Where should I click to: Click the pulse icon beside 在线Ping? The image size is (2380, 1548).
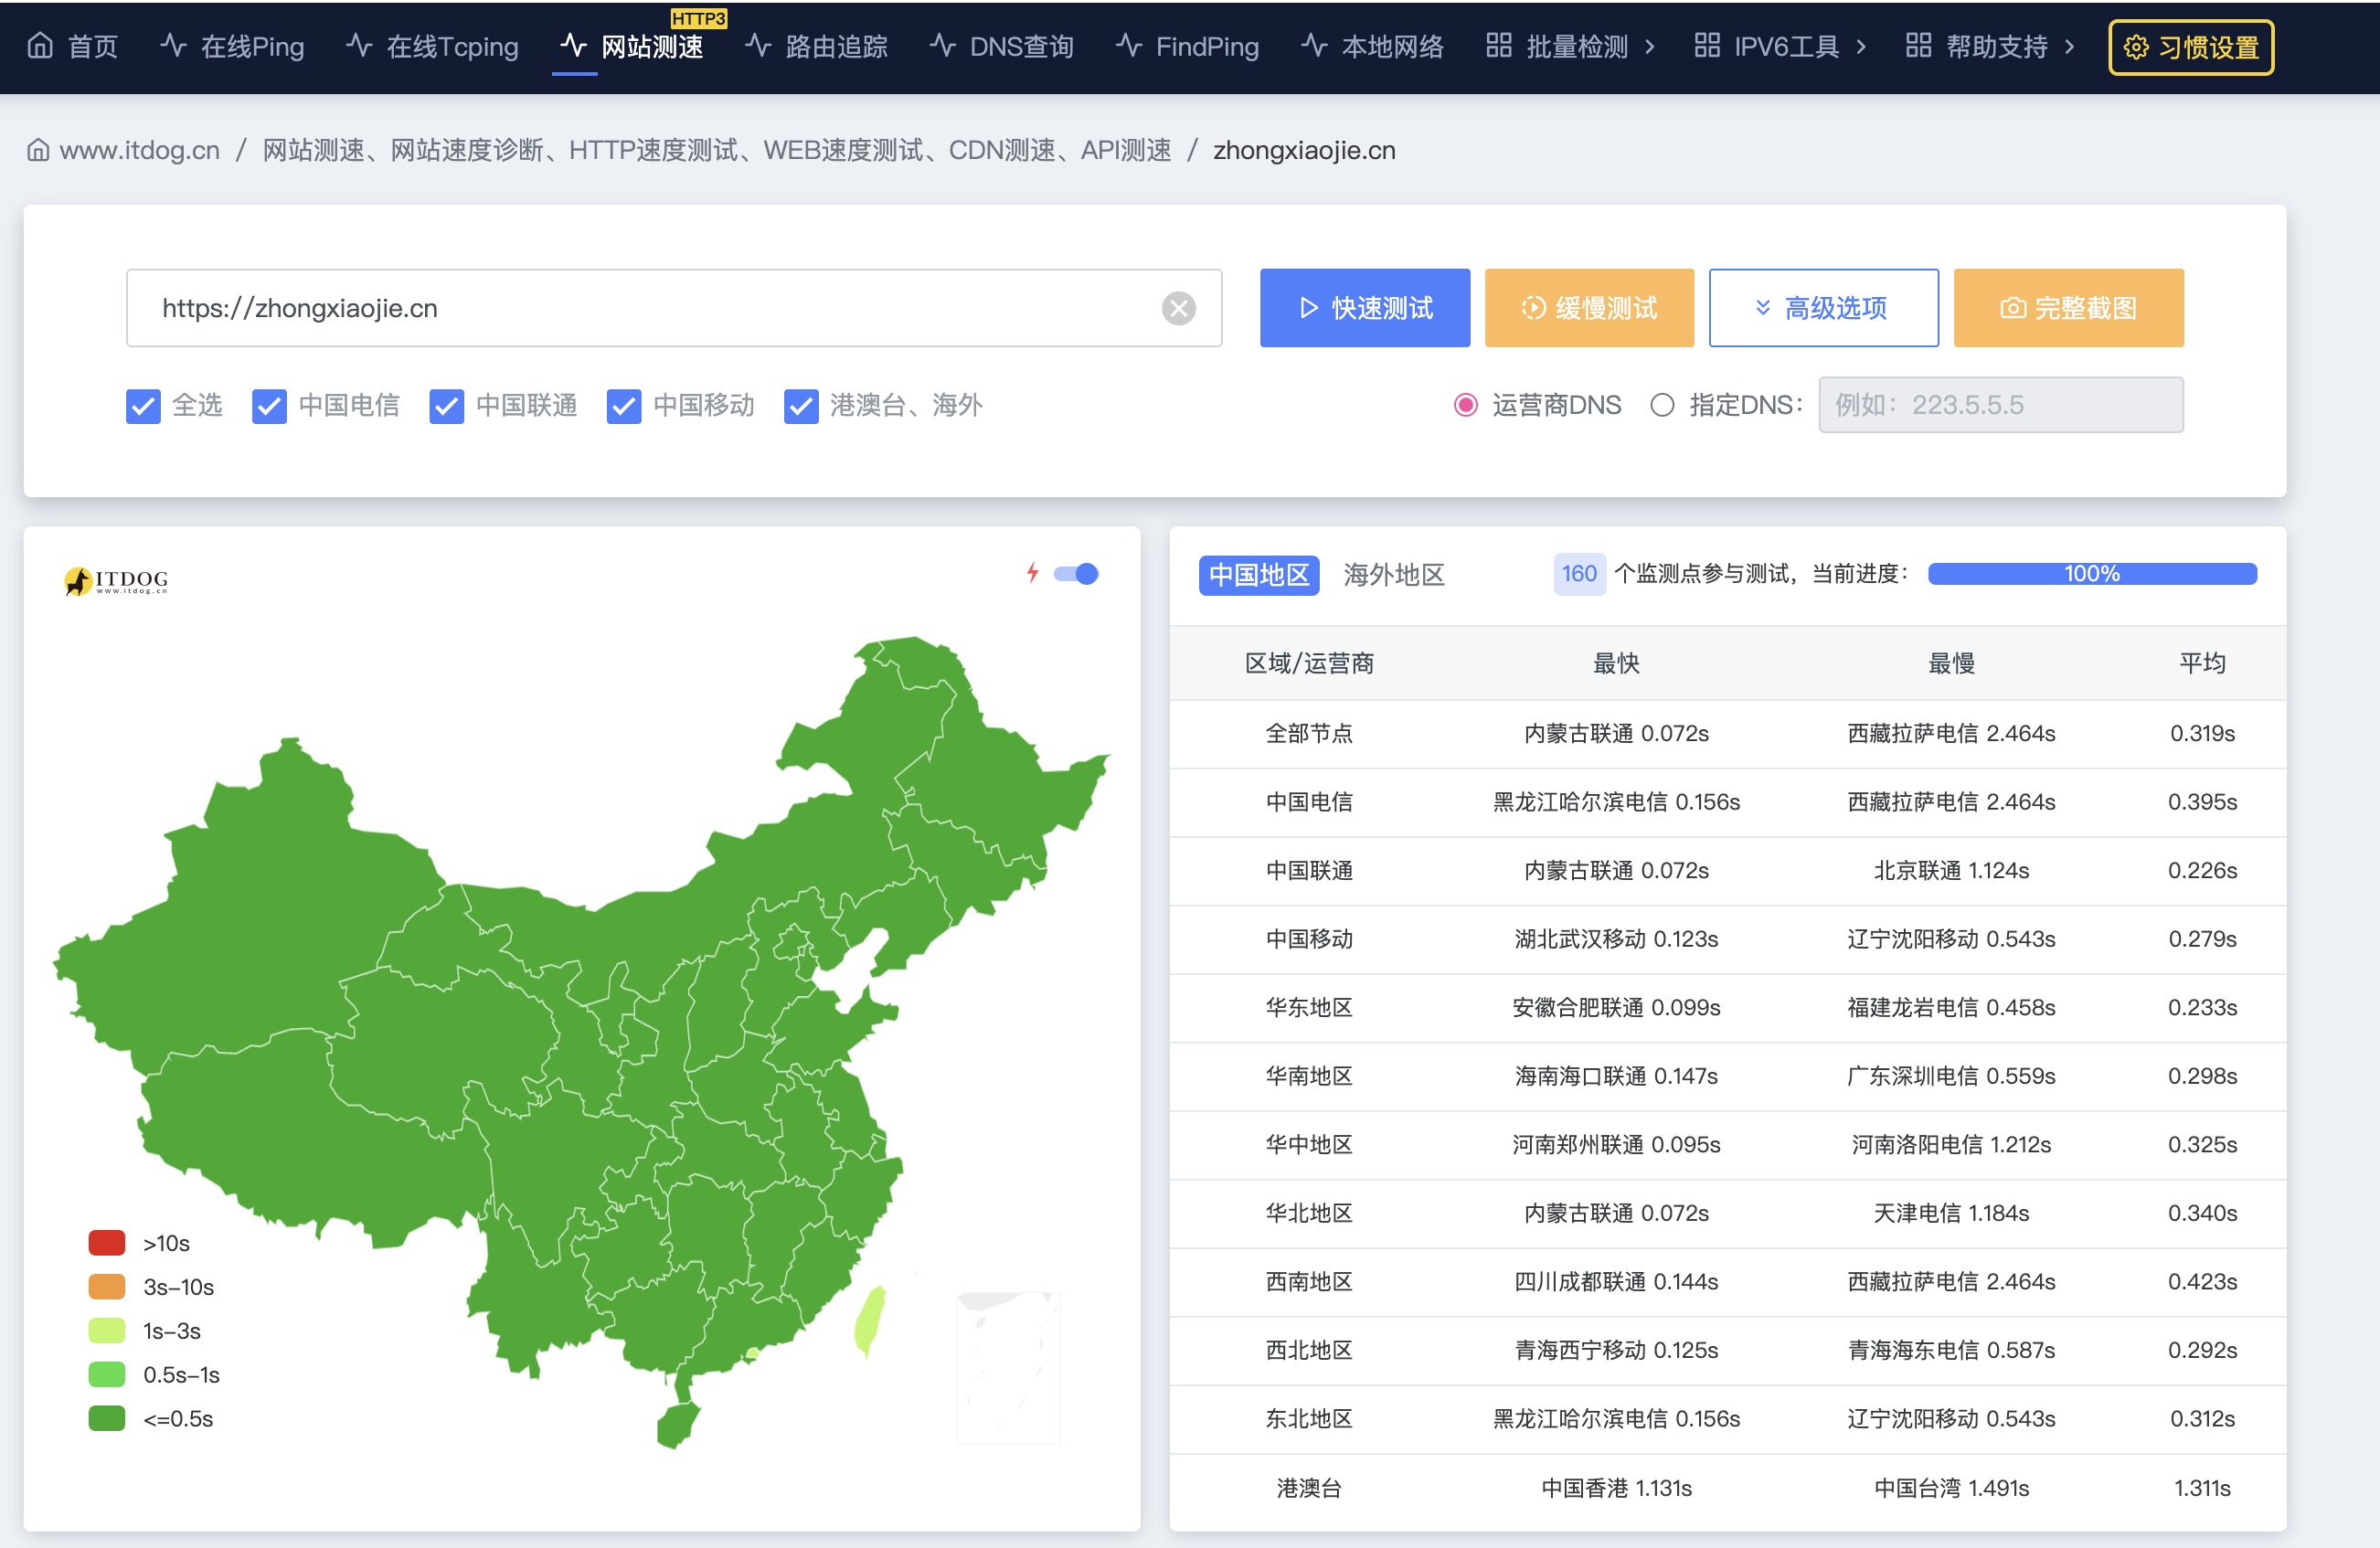[x=173, y=46]
